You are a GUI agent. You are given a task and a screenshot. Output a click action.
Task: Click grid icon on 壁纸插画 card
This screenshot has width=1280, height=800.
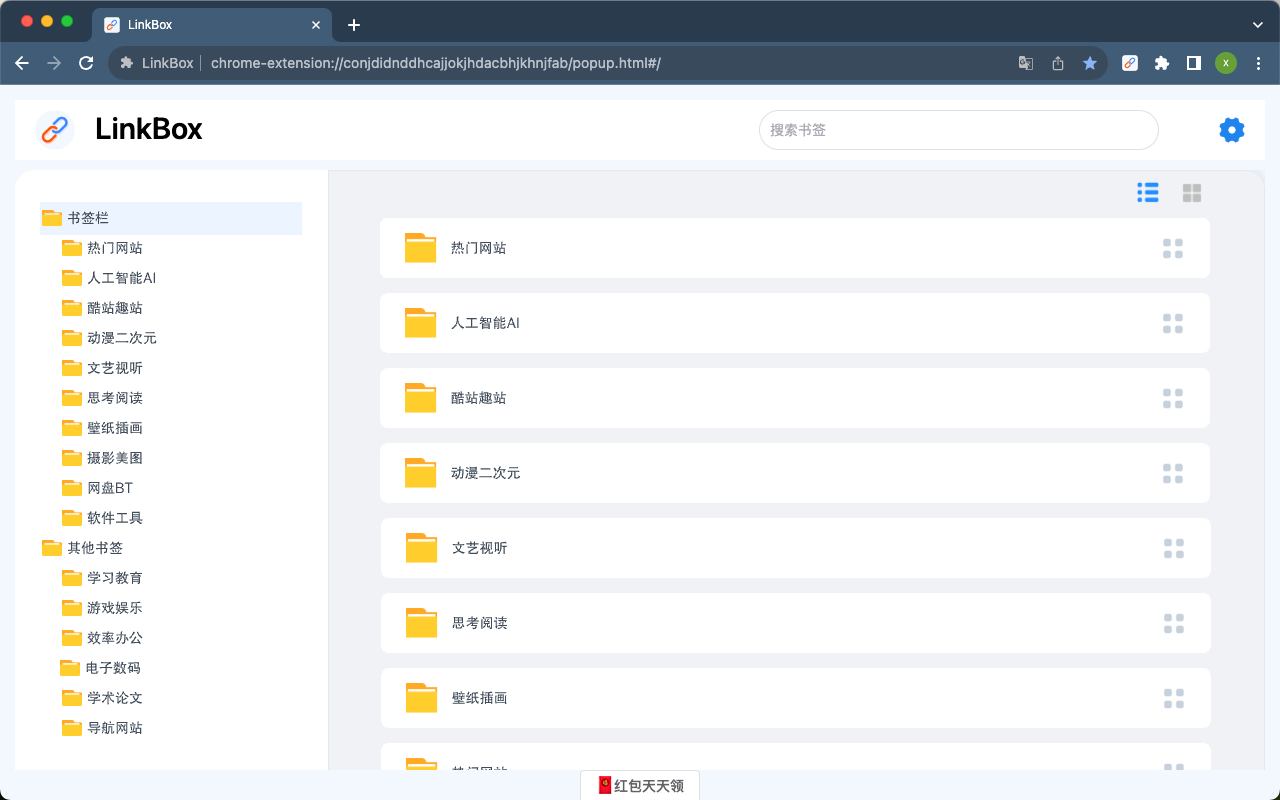pos(1174,698)
